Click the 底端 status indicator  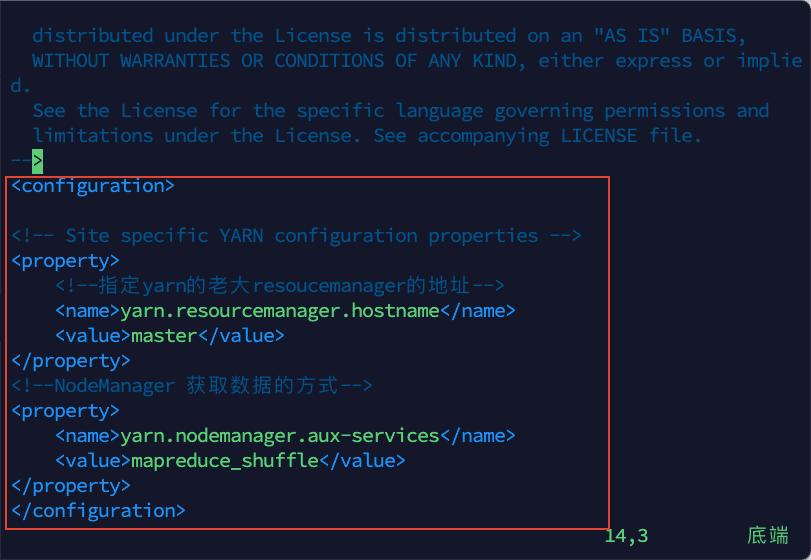767,536
